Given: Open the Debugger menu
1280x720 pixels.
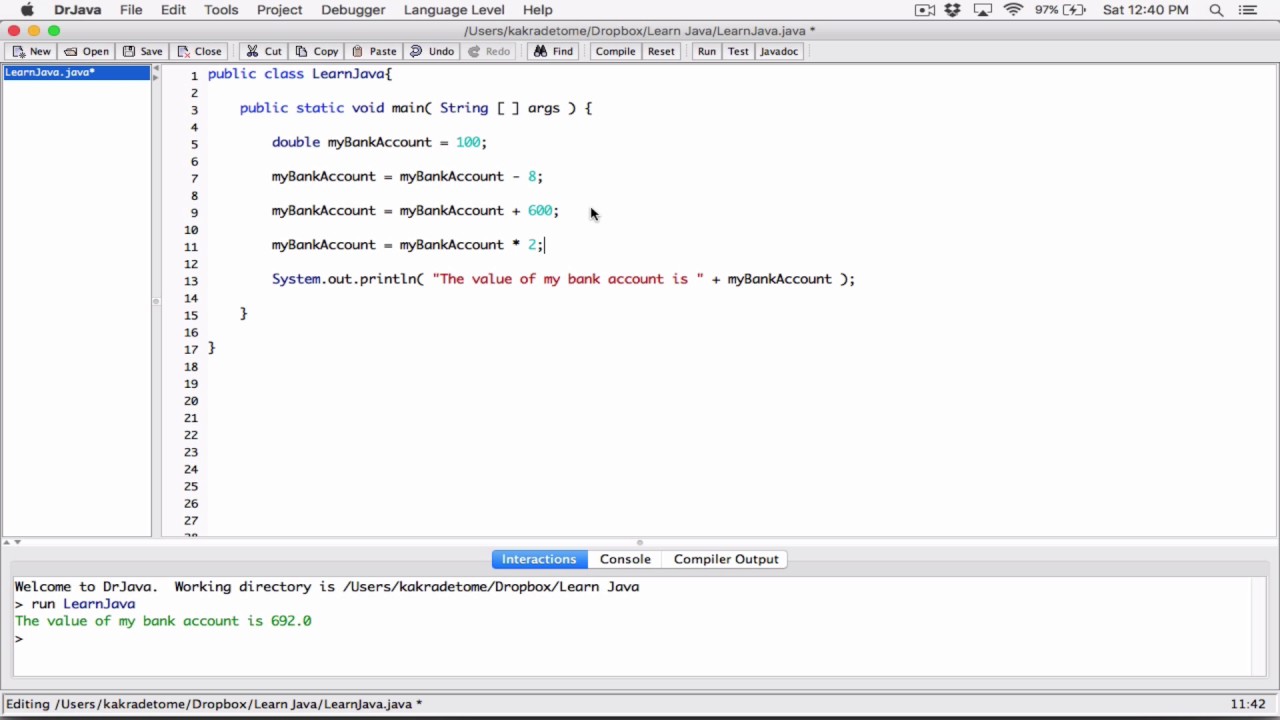Looking at the screenshot, I should click(x=353, y=10).
